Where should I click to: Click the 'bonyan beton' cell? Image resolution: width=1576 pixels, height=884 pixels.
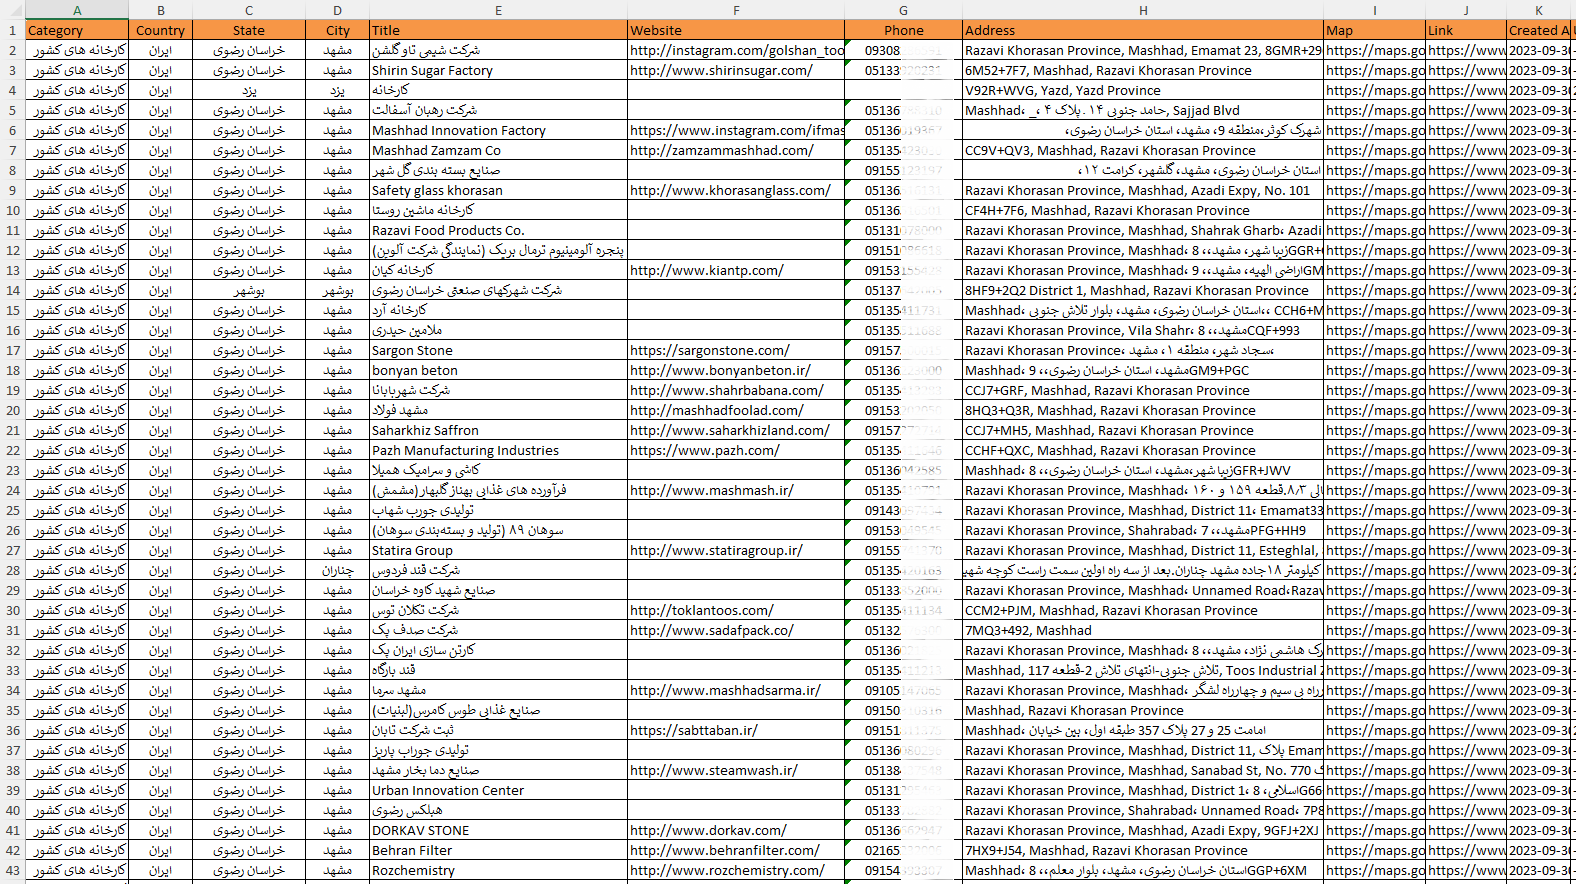(498, 370)
